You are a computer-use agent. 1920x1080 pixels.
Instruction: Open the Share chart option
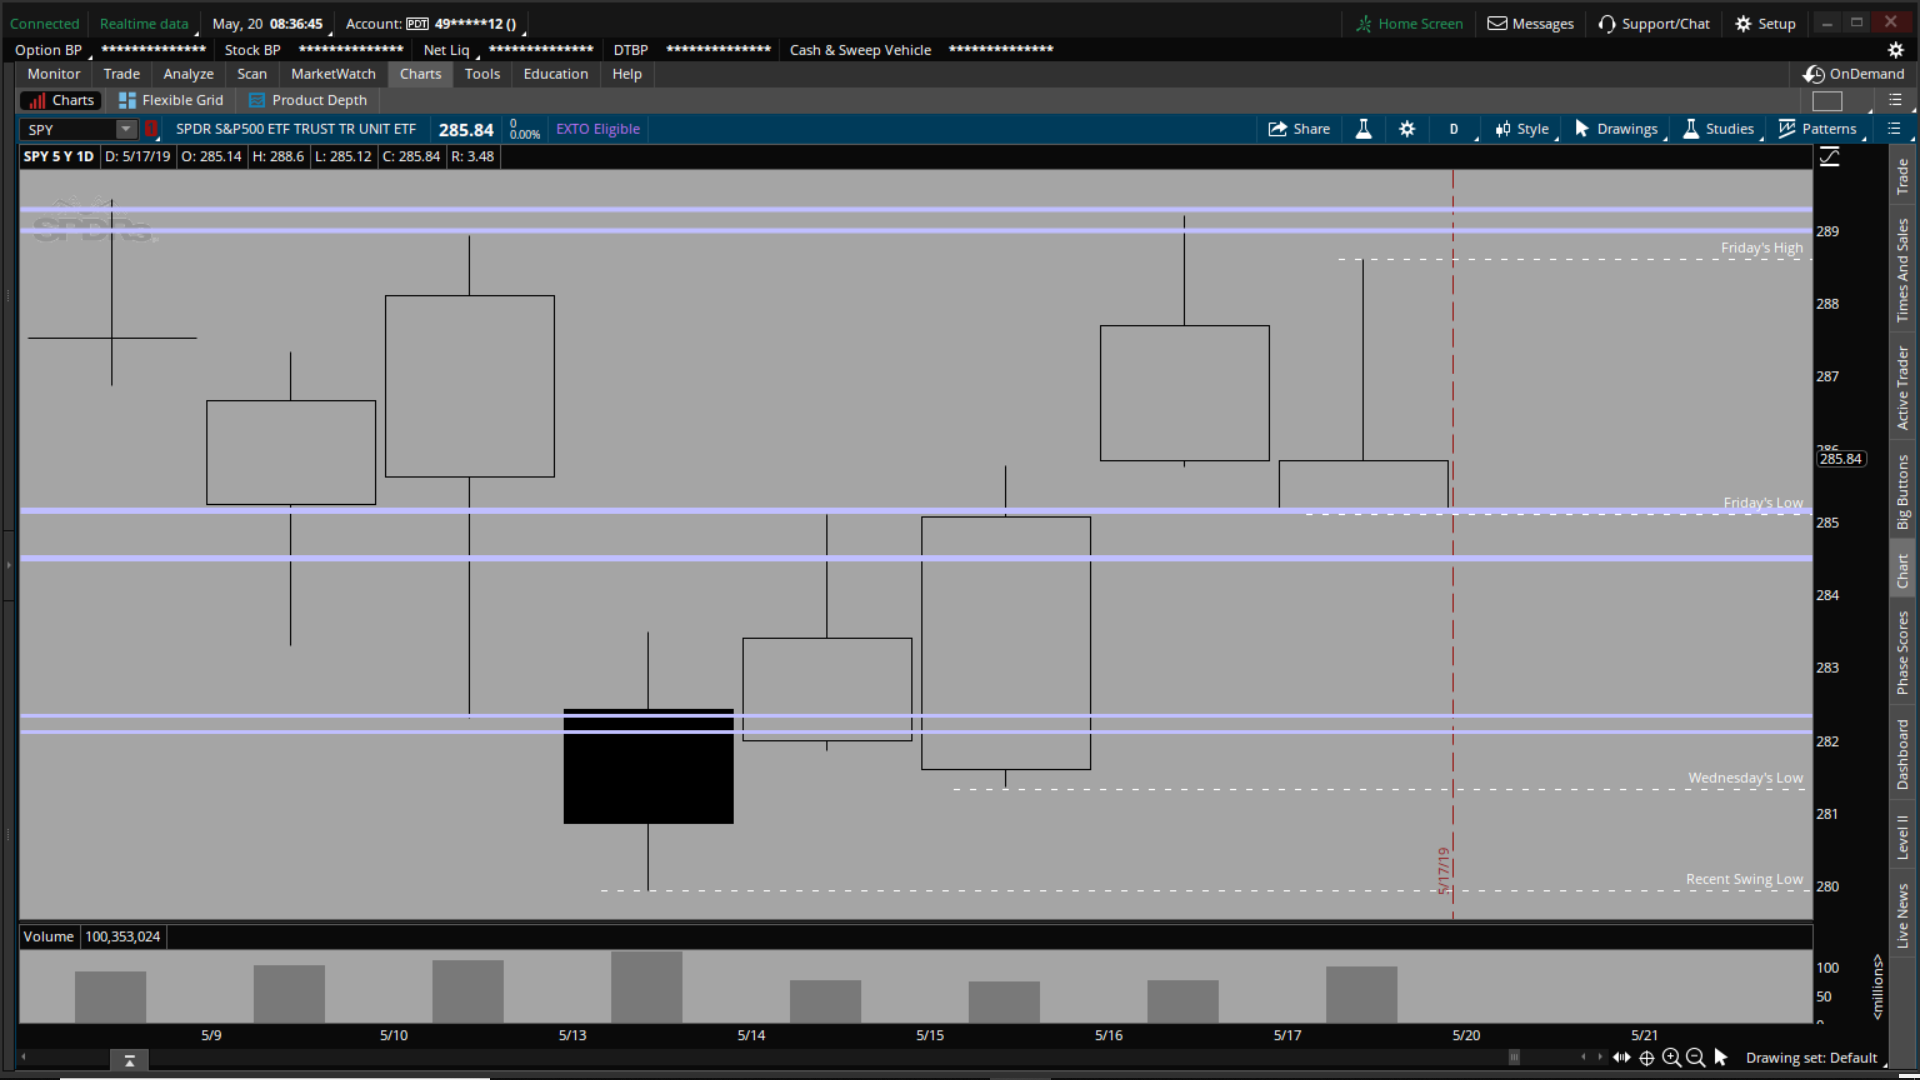1298,129
